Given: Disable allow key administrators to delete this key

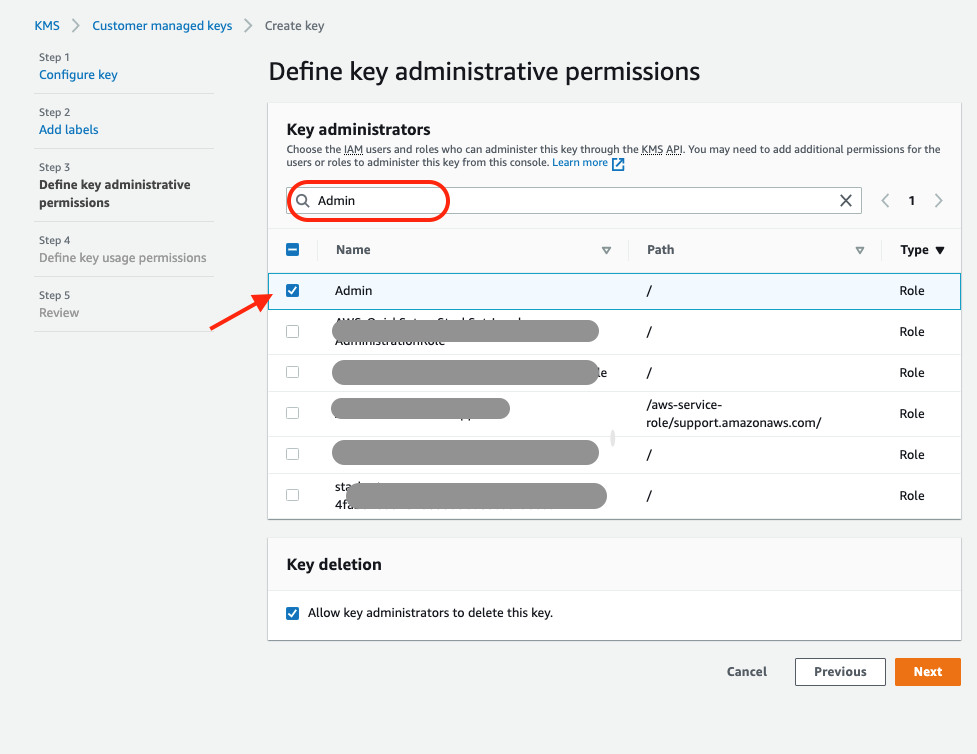Looking at the screenshot, I should (x=292, y=614).
